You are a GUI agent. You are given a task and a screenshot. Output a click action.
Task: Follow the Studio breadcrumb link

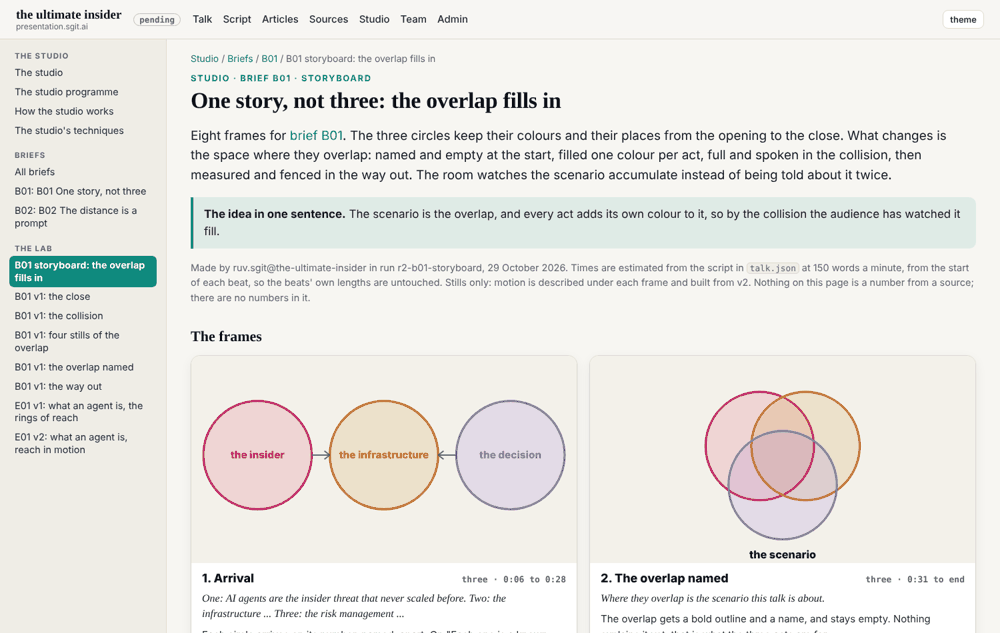(204, 59)
